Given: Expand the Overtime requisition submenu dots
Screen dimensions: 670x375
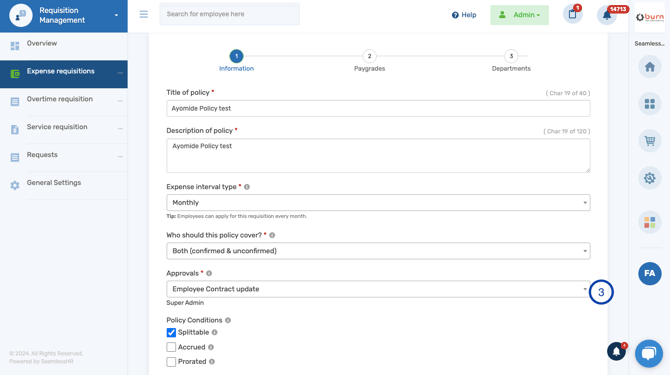Looking at the screenshot, I should coord(120,101).
